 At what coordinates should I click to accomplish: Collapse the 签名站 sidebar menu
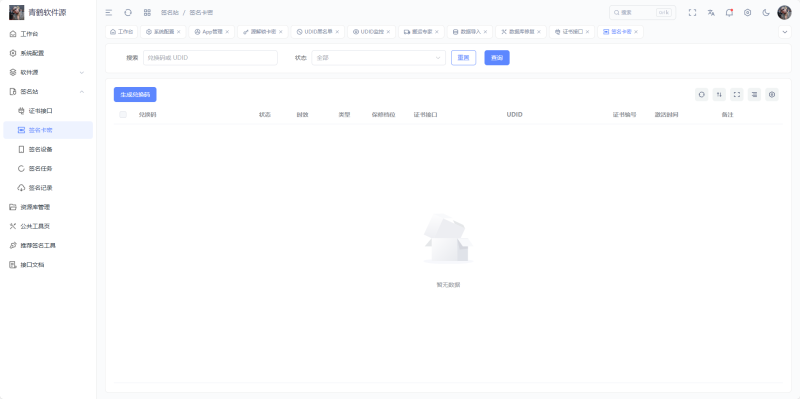[x=48, y=91]
